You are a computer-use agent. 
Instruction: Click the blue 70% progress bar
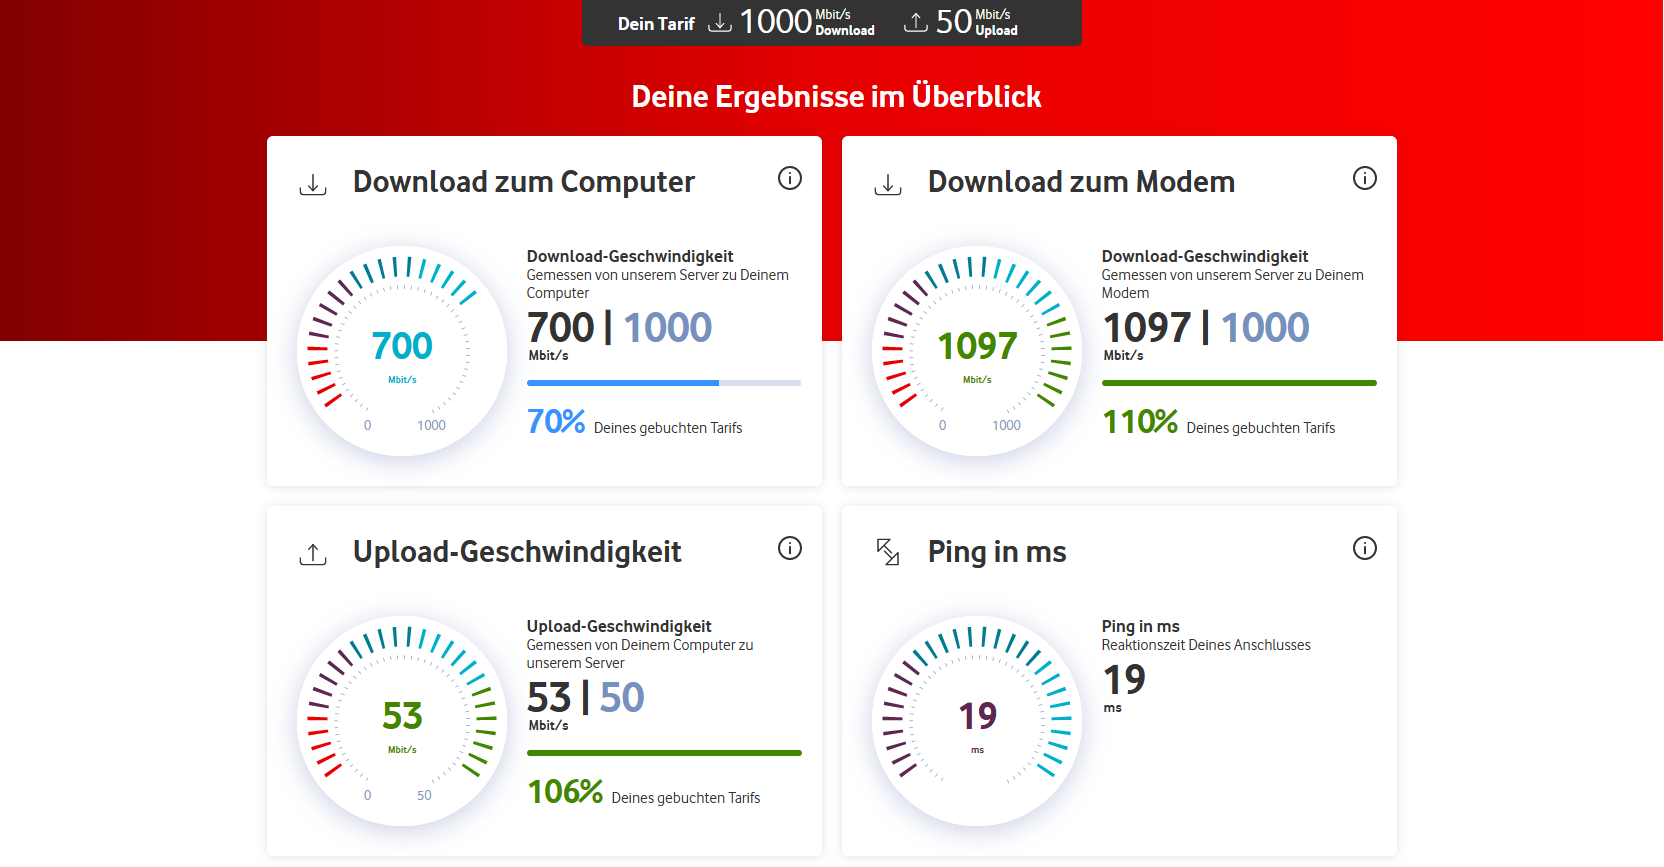(663, 383)
